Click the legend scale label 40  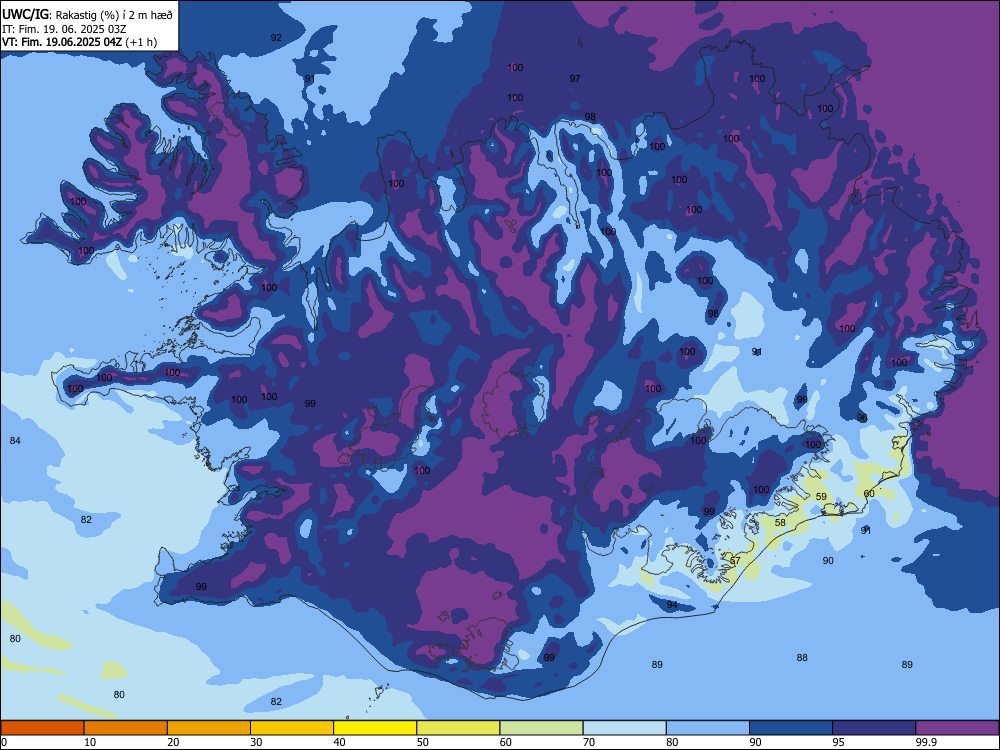340,742
